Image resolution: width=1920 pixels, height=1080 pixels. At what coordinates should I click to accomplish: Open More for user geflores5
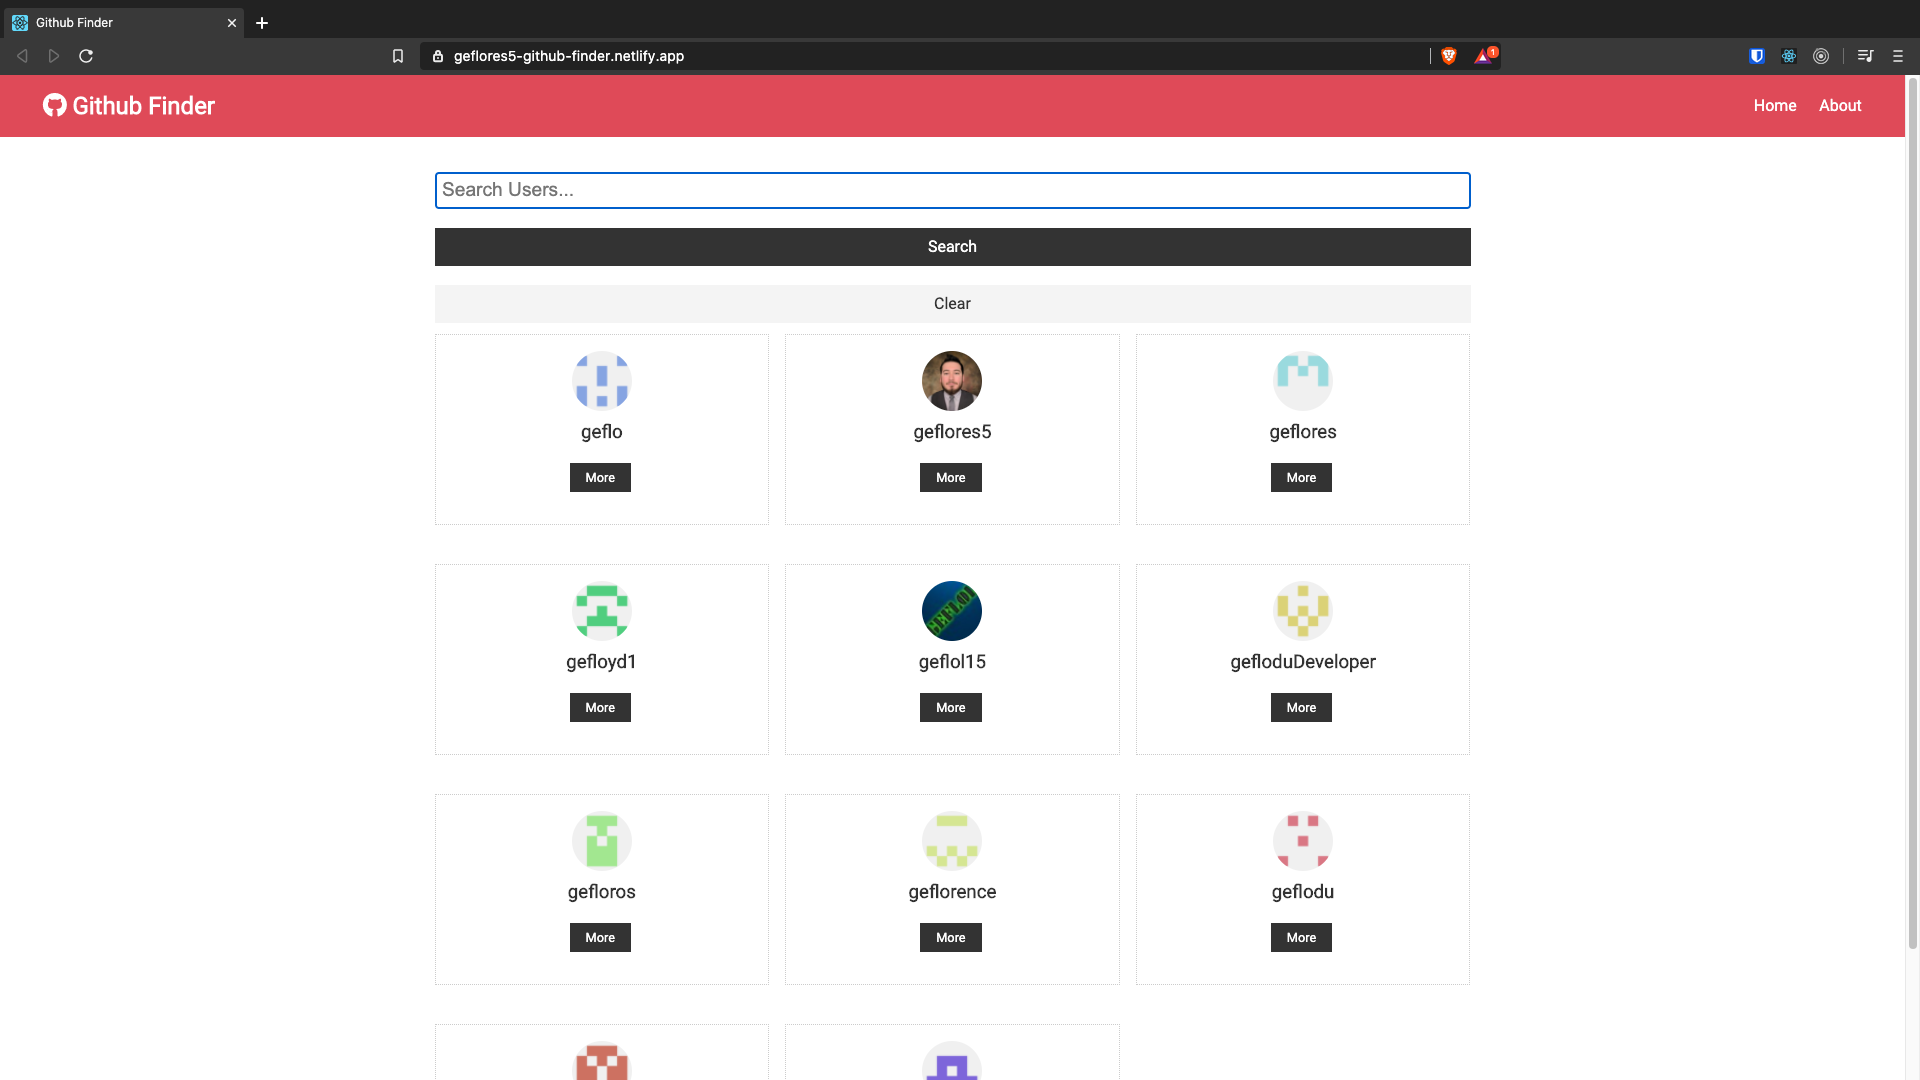tap(950, 477)
